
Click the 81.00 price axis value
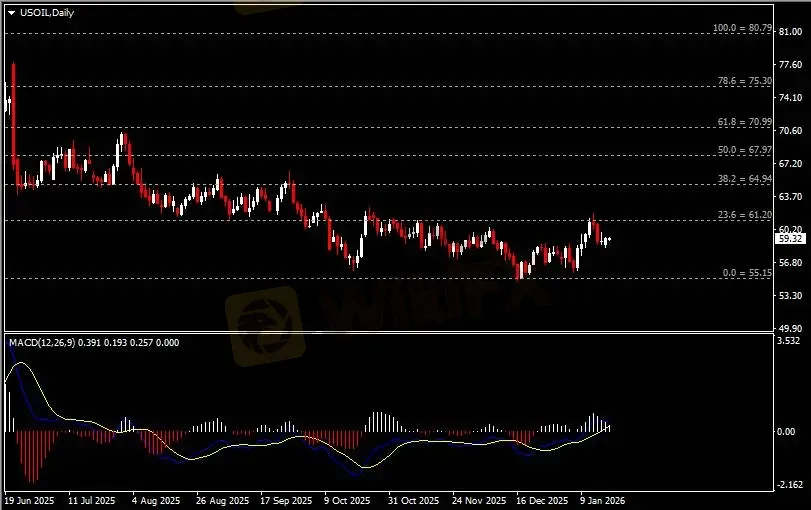[790, 32]
